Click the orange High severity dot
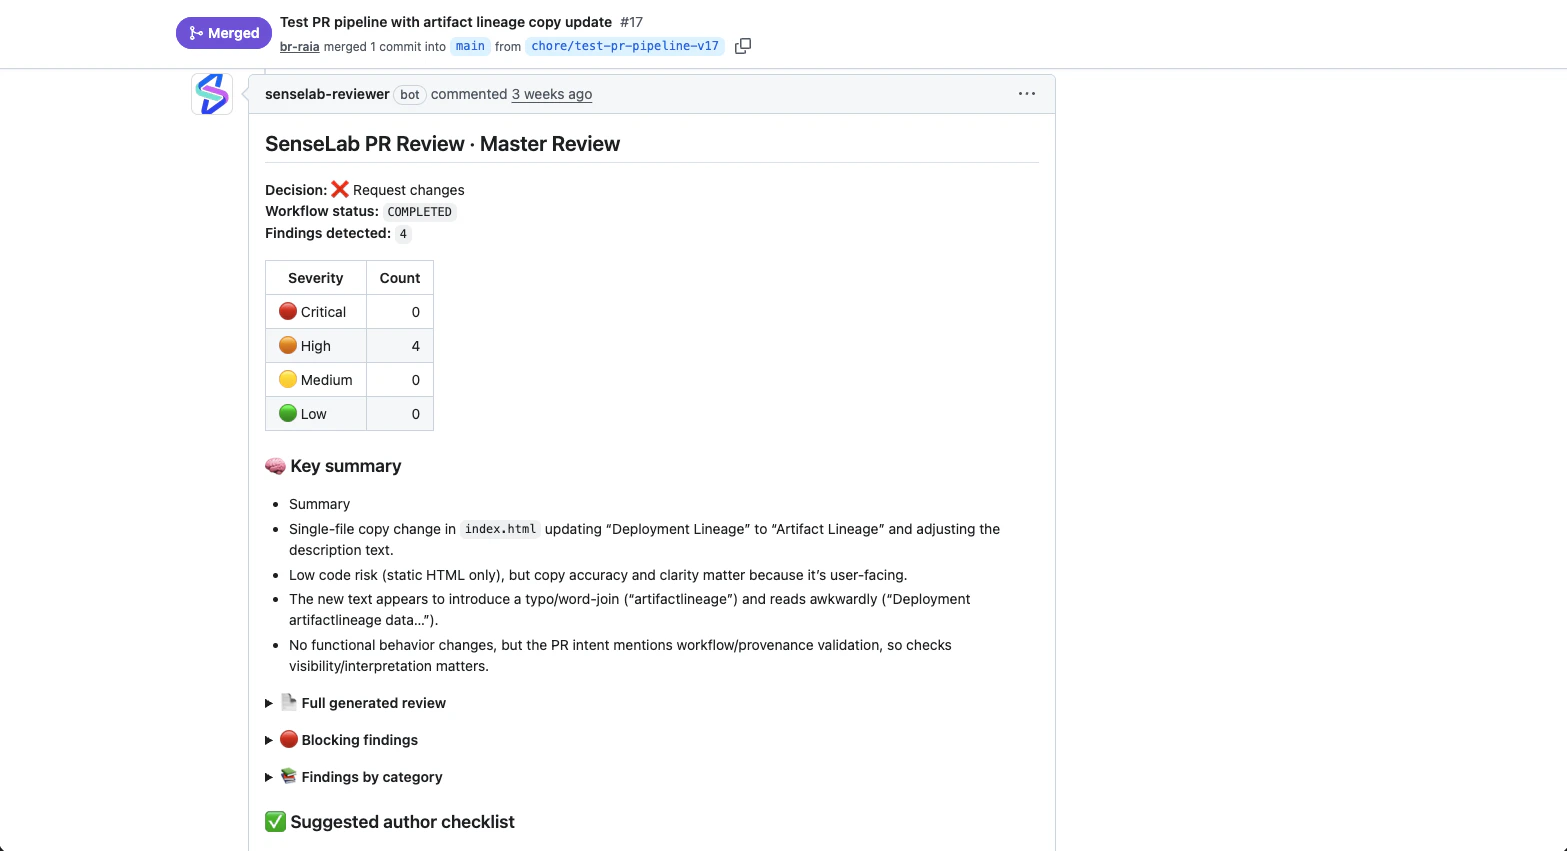The image size is (1567, 851). click(x=288, y=345)
